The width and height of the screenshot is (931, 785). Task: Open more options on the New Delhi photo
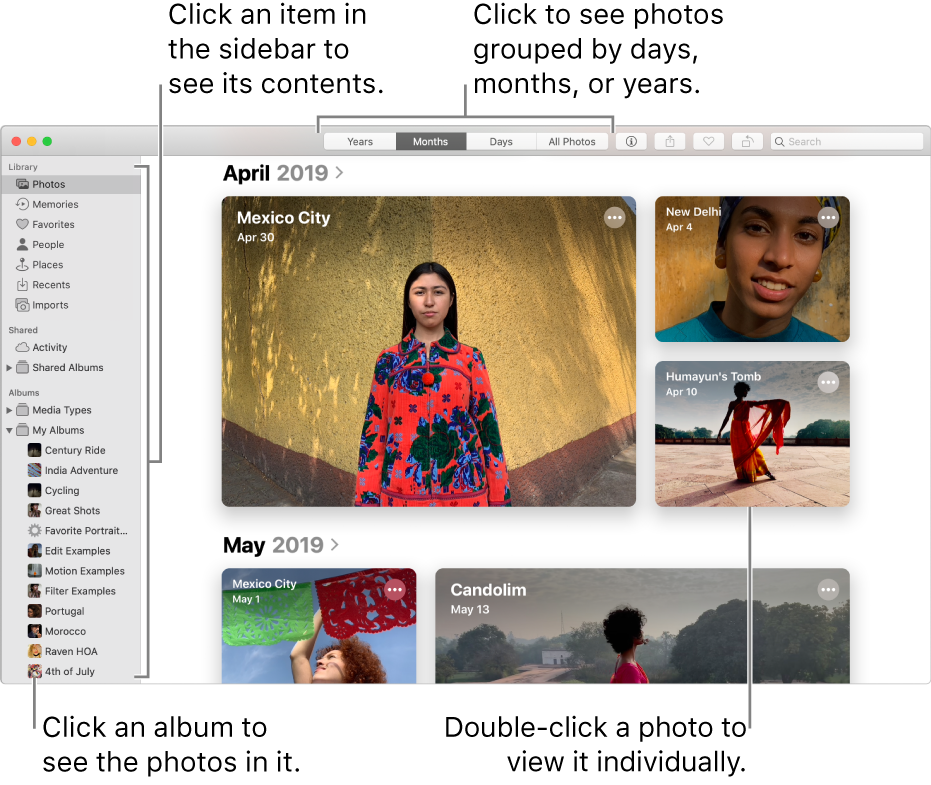coord(827,216)
